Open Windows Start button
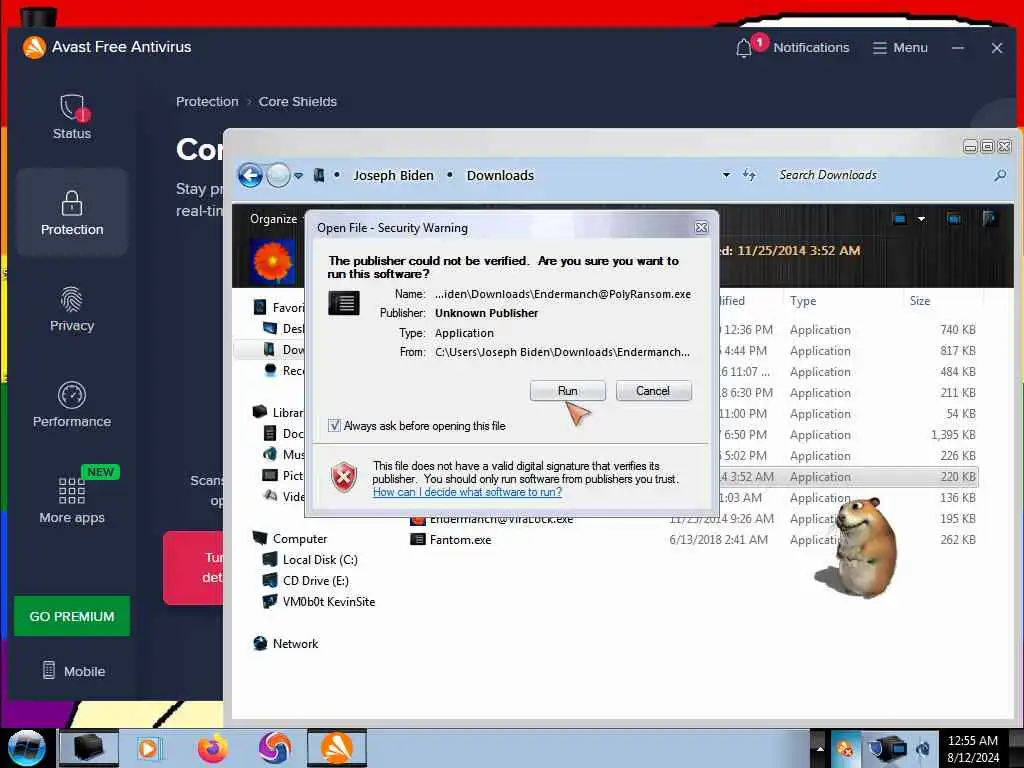Image resolution: width=1024 pixels, height=768 pixels. click(26, 748)
